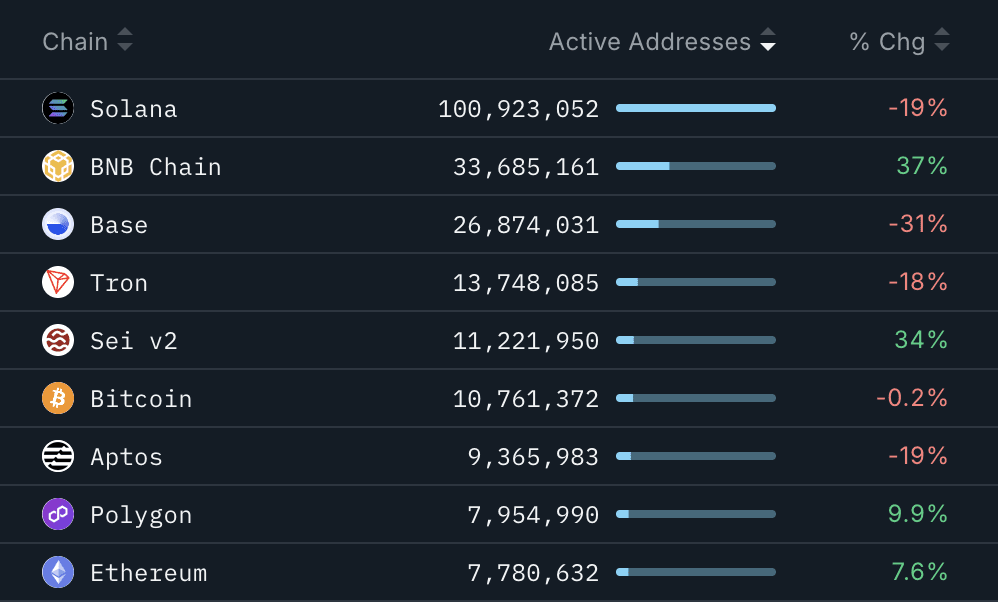Select the Chain column header

pos(75,41)
